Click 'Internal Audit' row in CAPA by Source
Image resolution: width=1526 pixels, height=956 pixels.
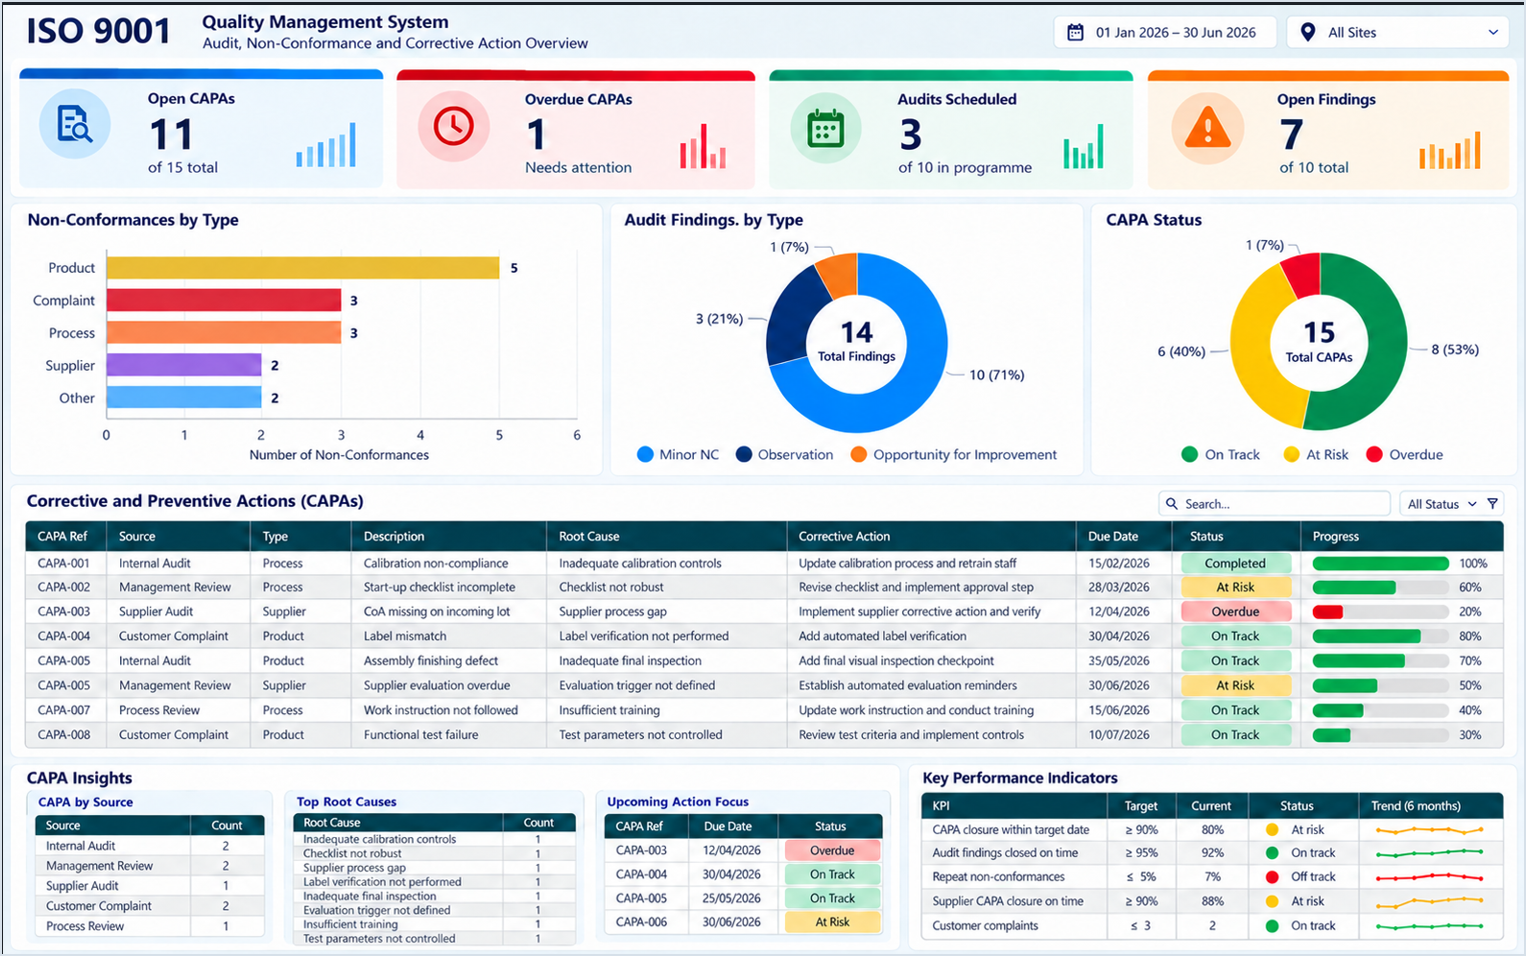point(150,846)
